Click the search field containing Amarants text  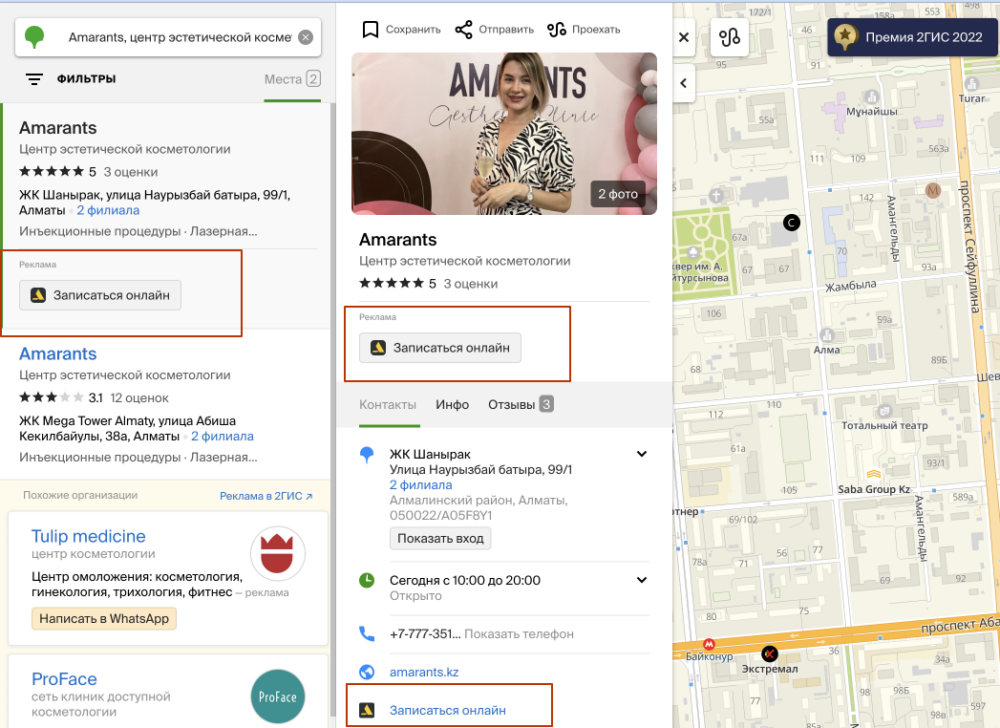point(168,38)
